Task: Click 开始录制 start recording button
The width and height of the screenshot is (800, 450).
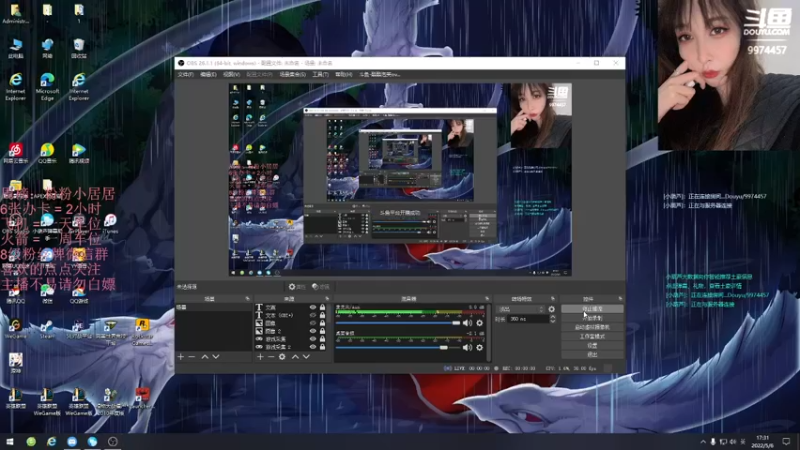Action: 592,318
